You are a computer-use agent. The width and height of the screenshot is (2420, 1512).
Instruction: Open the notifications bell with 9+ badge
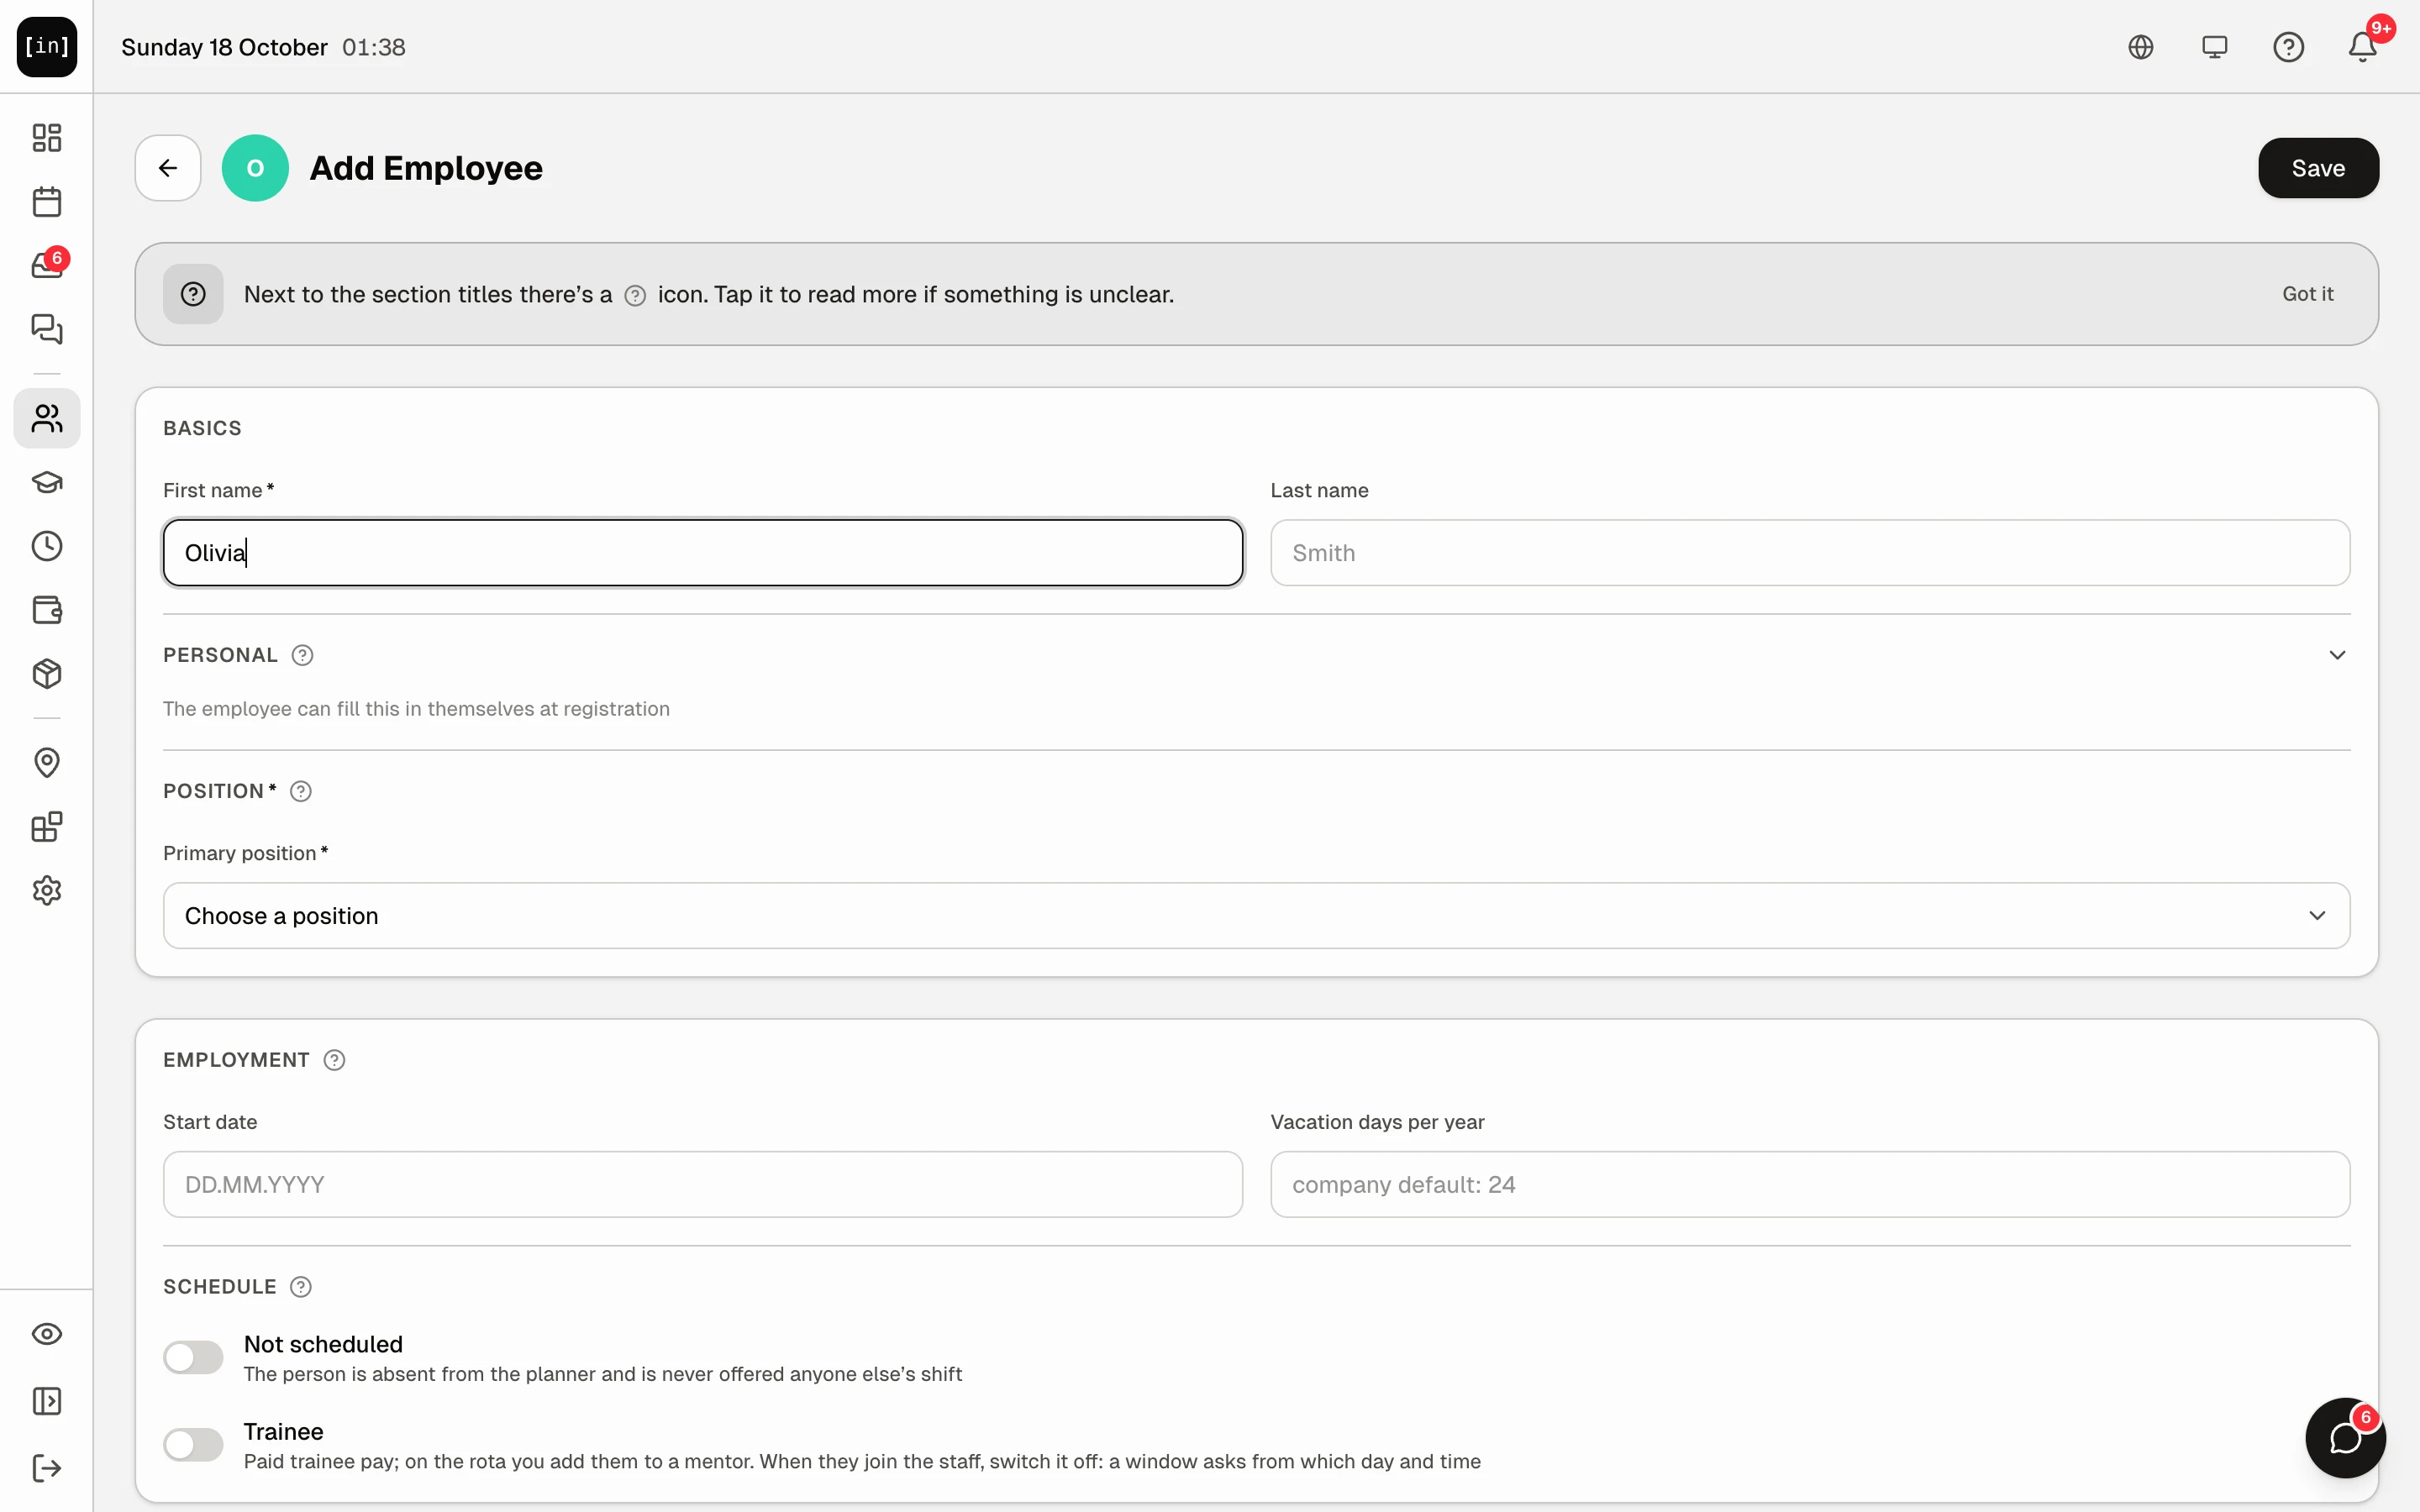click(x=2363, y=47)
